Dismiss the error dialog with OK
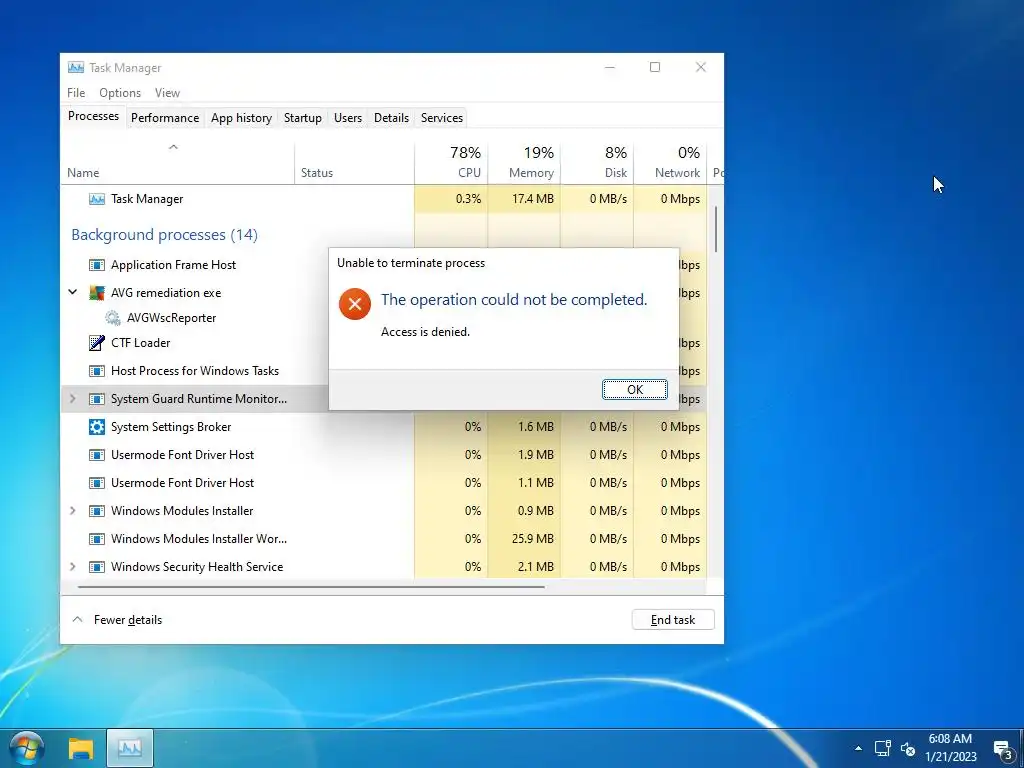 (x=635, y=390)
